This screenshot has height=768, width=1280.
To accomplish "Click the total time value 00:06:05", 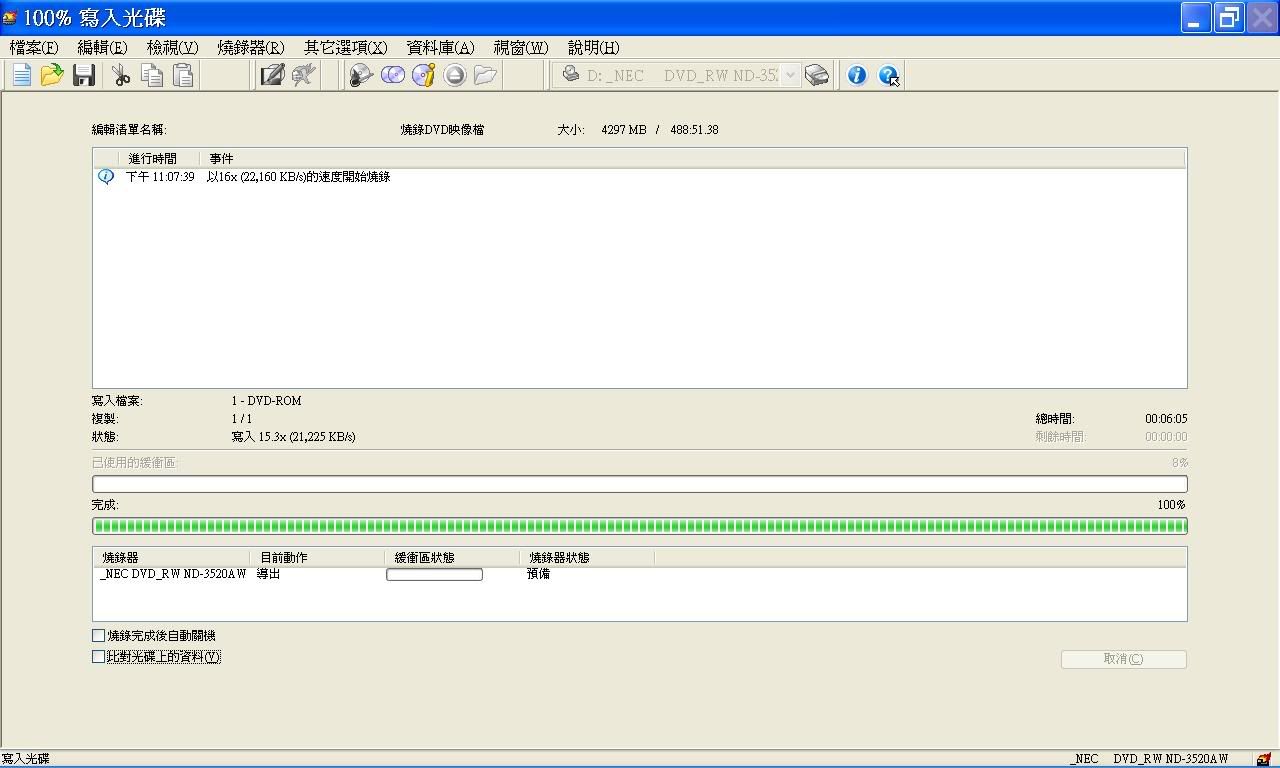I will [x=1166, y=419].
